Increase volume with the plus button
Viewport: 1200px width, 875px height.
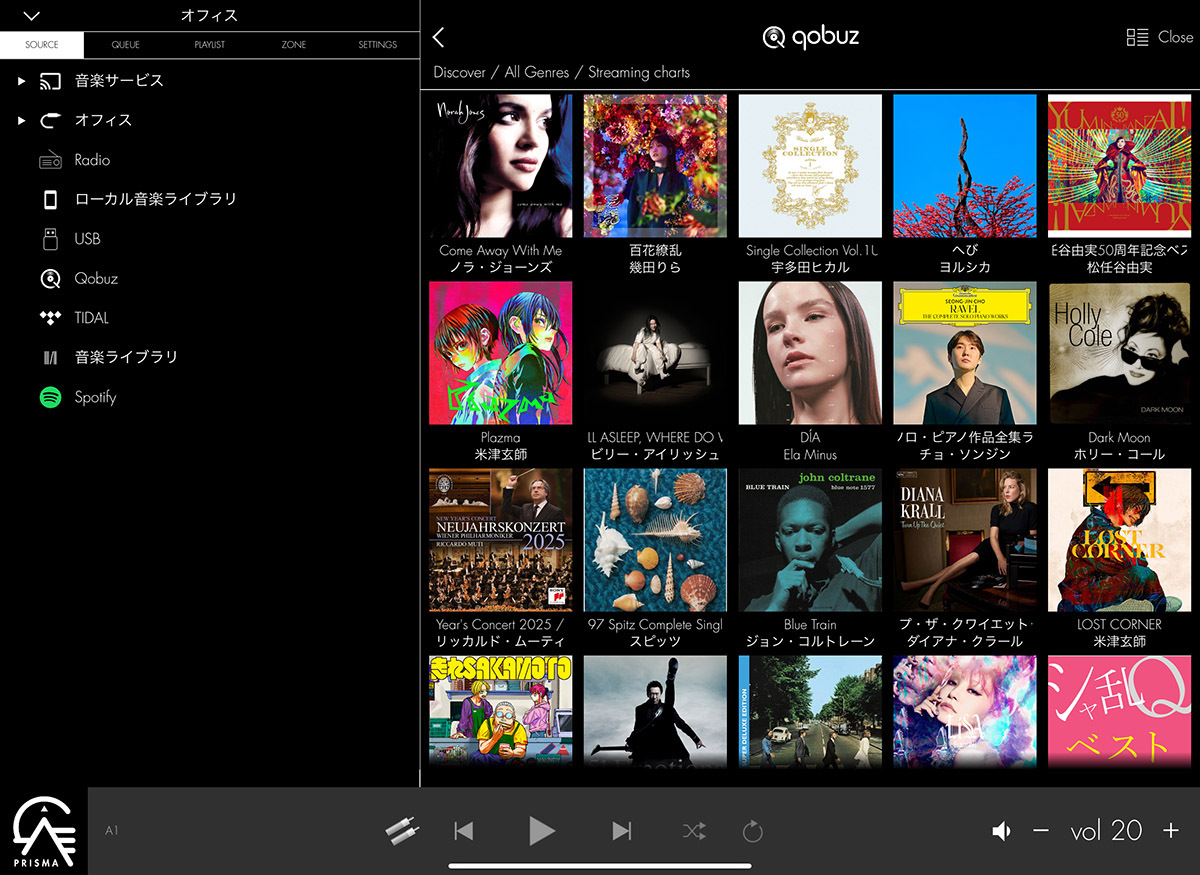click(x=1171, y=831)
